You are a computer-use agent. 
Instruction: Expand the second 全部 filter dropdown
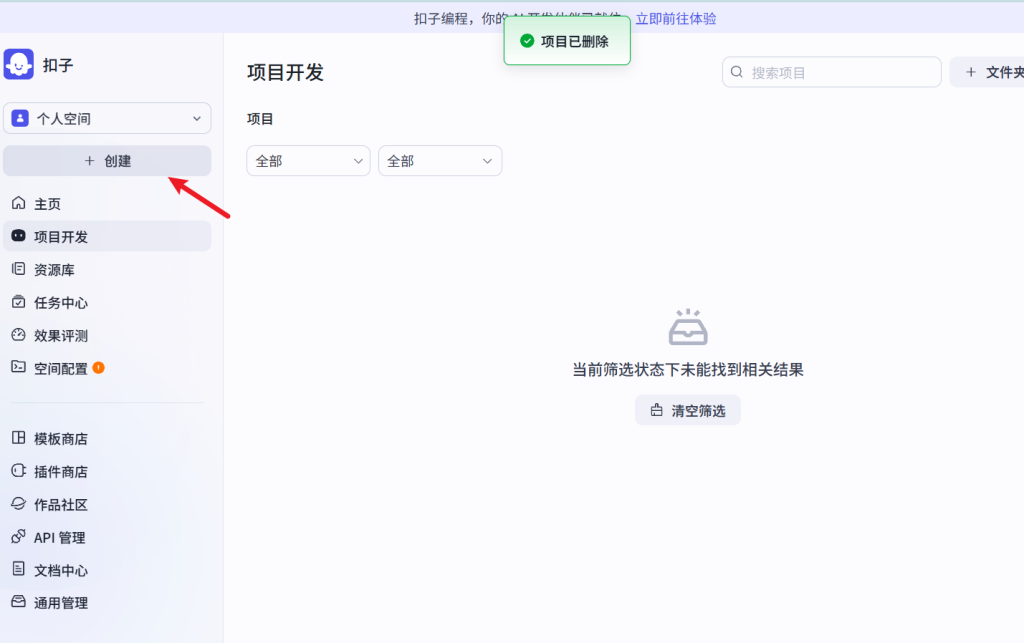tap(440, 160)
